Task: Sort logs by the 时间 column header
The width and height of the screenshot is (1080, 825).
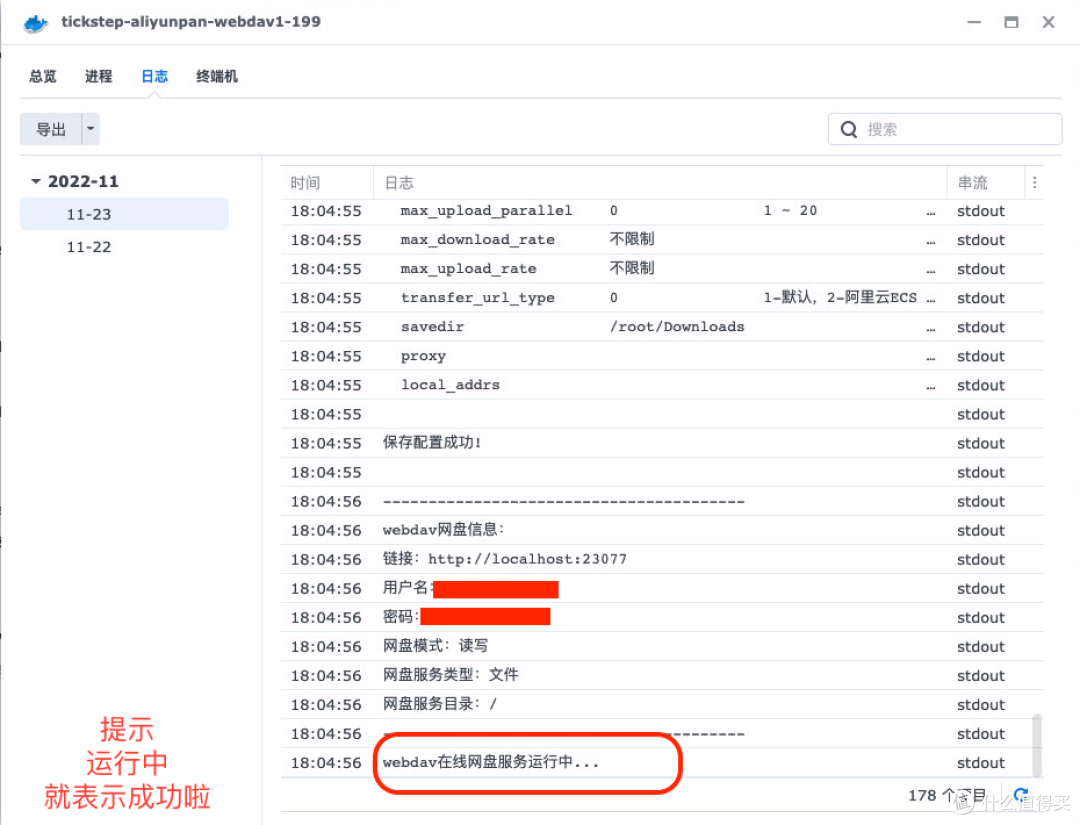Action: pyautogui.click(x=305, y=182)
